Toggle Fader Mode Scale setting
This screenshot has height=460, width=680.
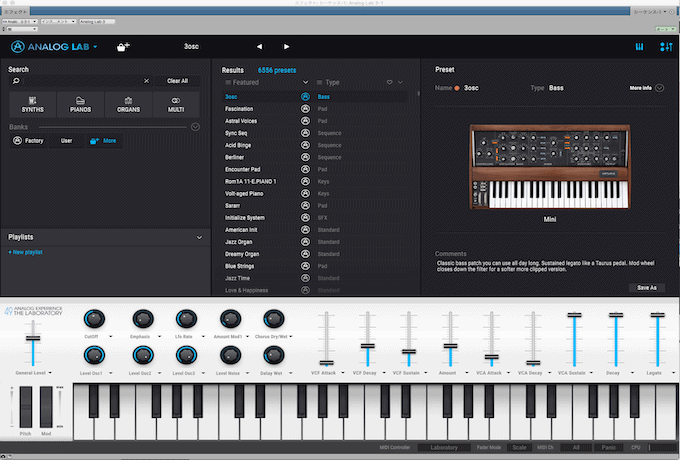(519, 447)
